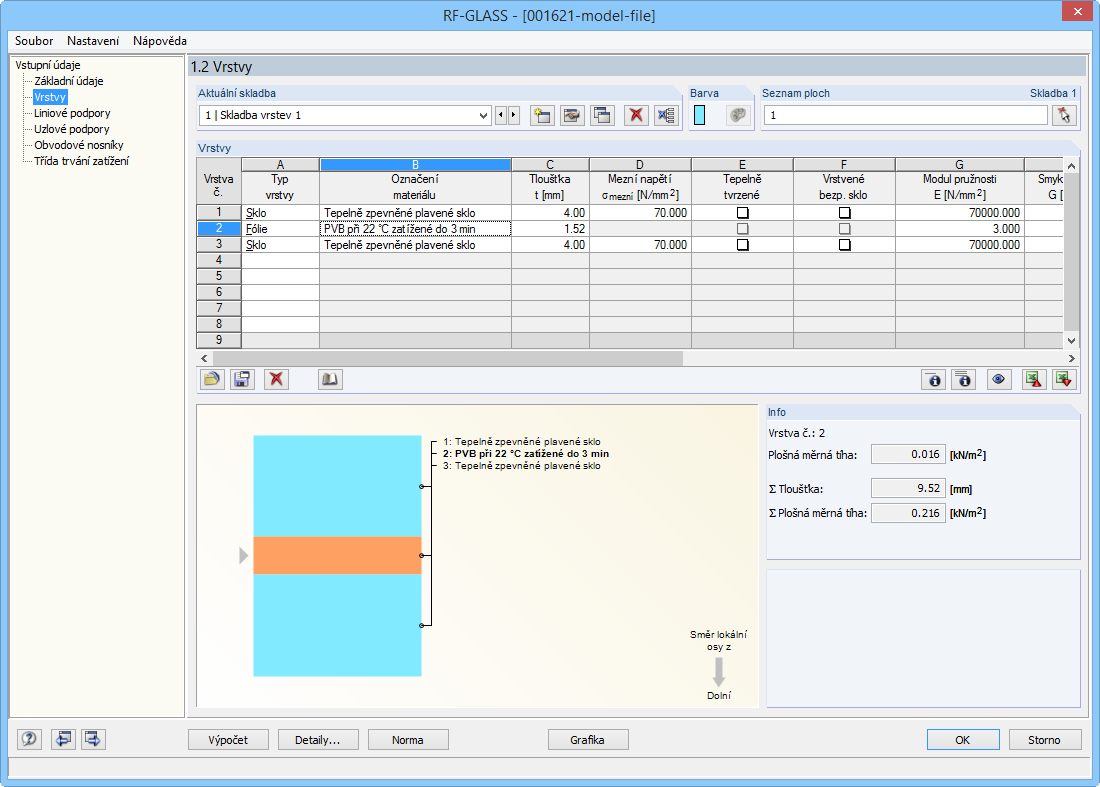
Task: Click the Seznam ploch input field
Action: (x=906, y=115)
